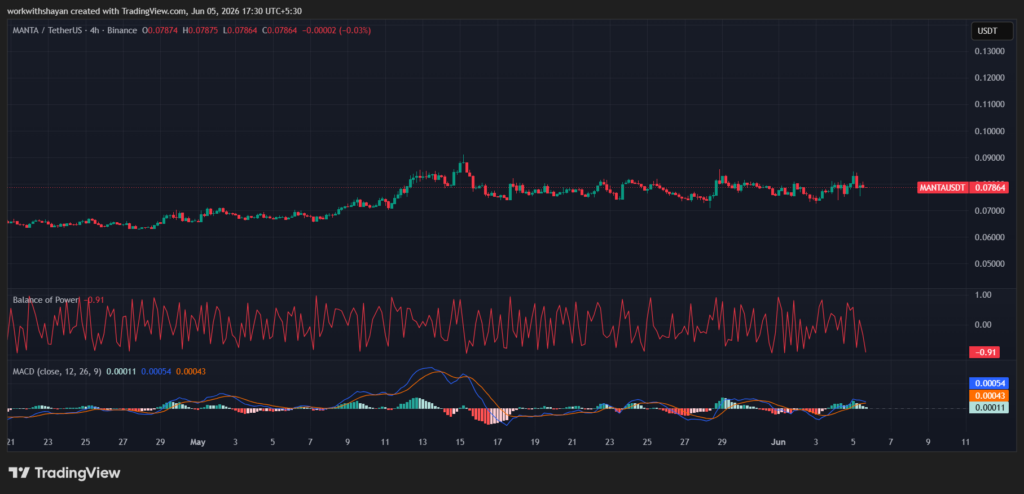This screenshot has height=494, width=1024.
Task: Click the open value O0.07874 in legend
Action: [x=161, y=30]
